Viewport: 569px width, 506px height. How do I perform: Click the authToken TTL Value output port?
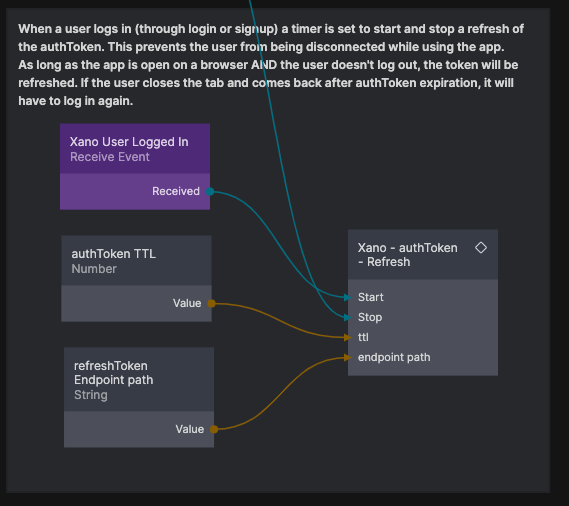(x=212, y=303)
